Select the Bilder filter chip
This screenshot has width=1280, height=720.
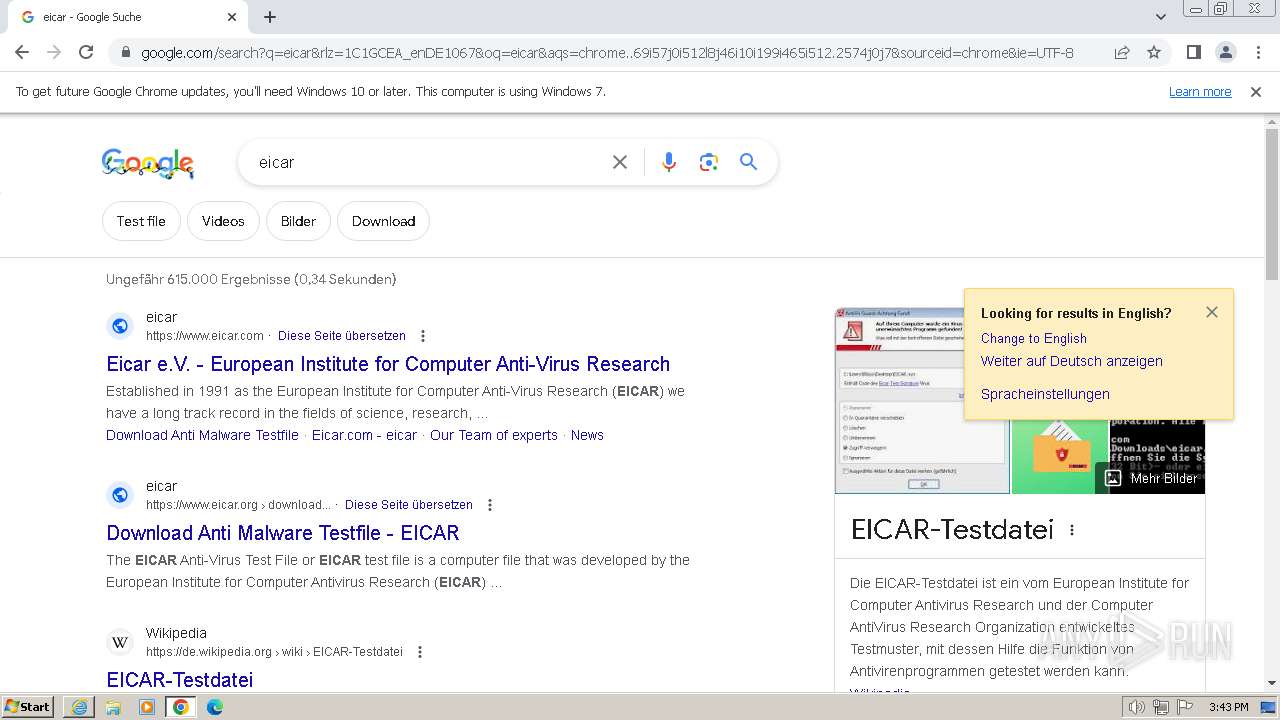coord(298,221)
